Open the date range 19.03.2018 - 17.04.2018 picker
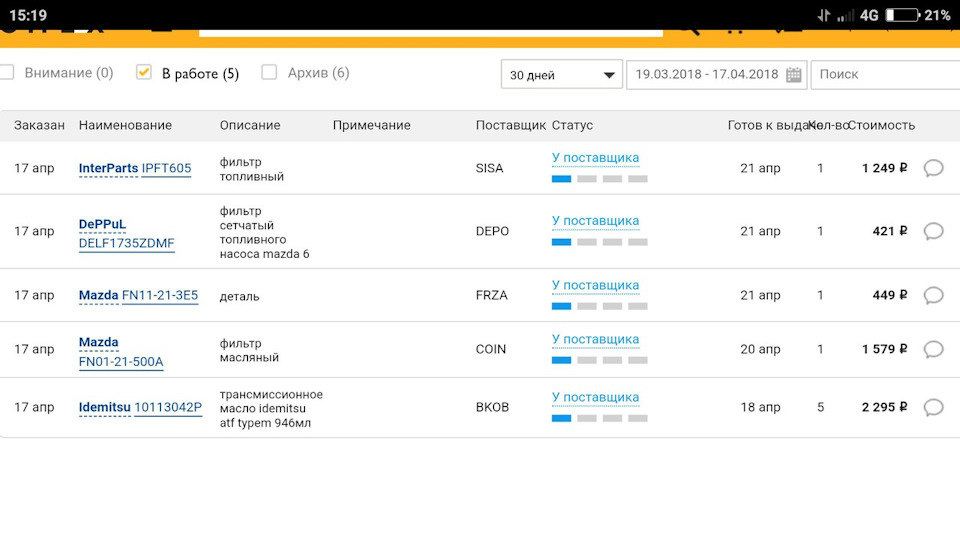 (x=706, y=75)
